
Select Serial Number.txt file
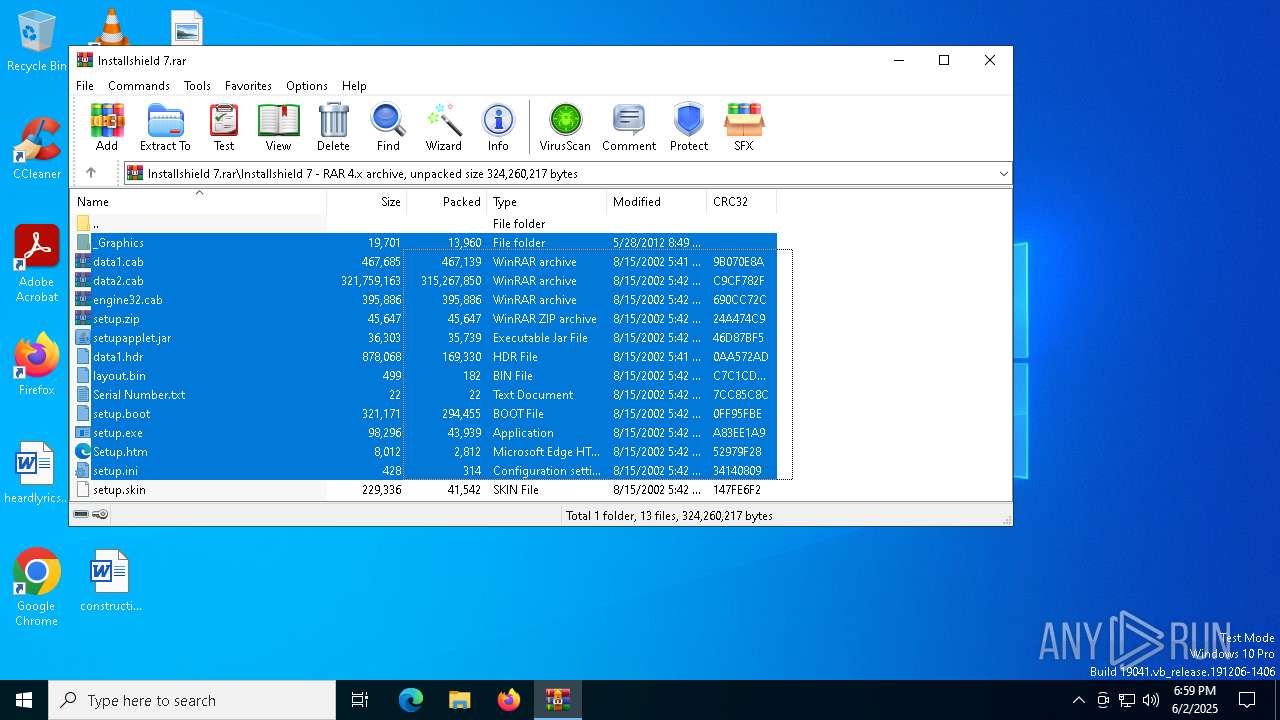424,394
